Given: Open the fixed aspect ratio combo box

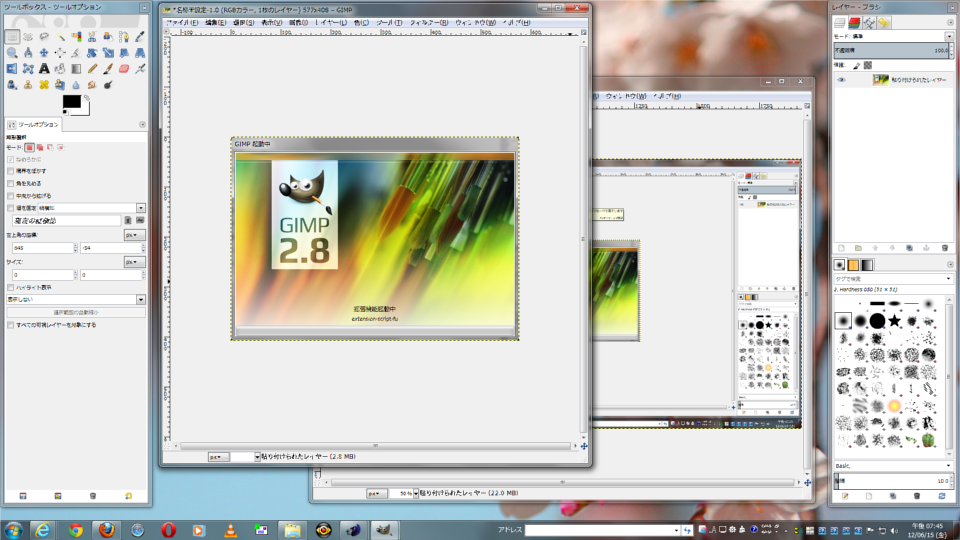Looking at the screenshot, I should [92, 208].
